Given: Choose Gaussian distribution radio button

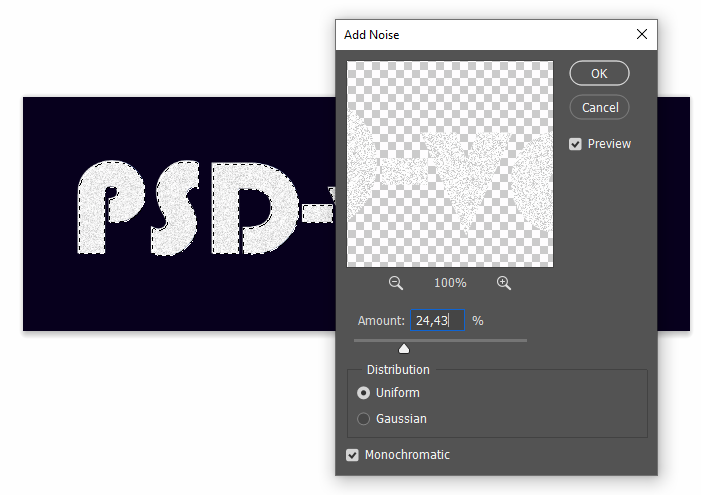Looking at the screenshot, I should 364,419.
